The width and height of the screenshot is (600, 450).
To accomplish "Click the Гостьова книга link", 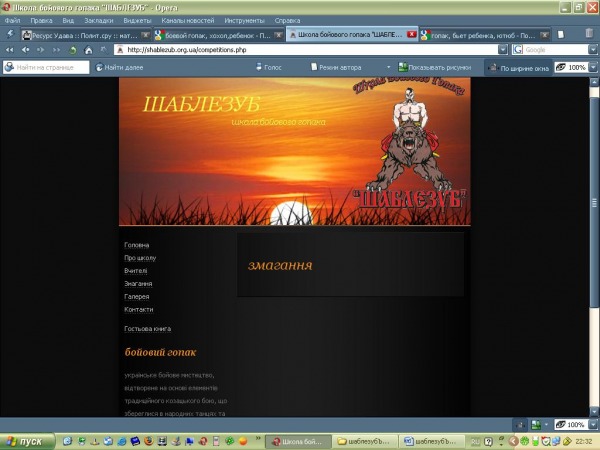I will click(x=147, y=329).
